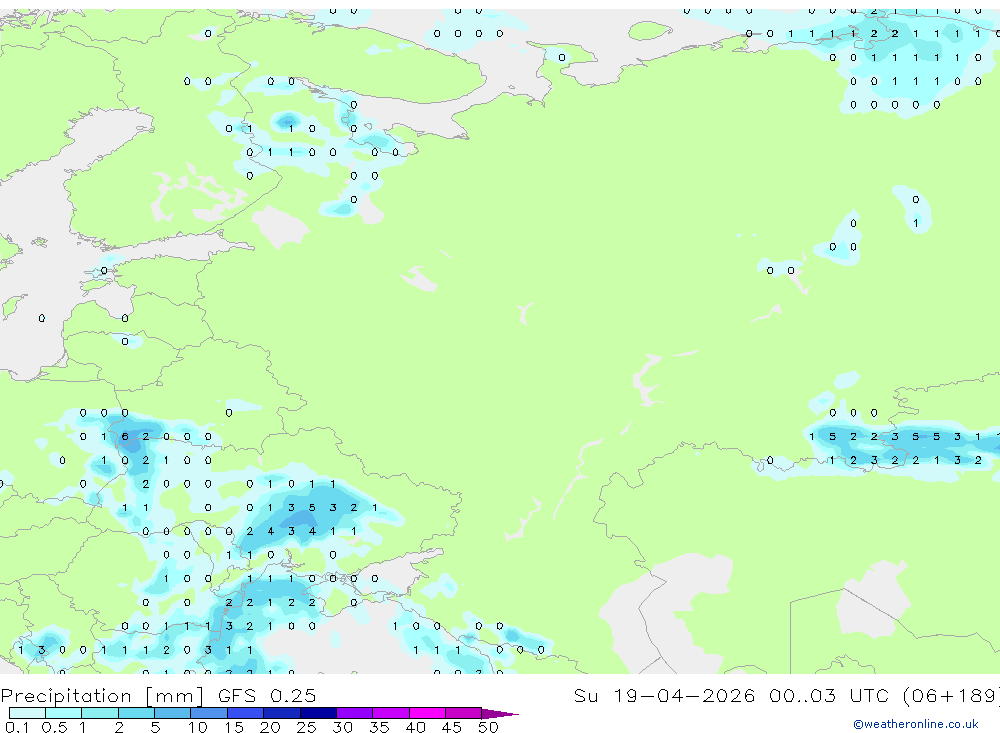This screenshot has height=733, width=1000.
Task: Click the 1–2 mm legend color box
Action: coord(100,713)
